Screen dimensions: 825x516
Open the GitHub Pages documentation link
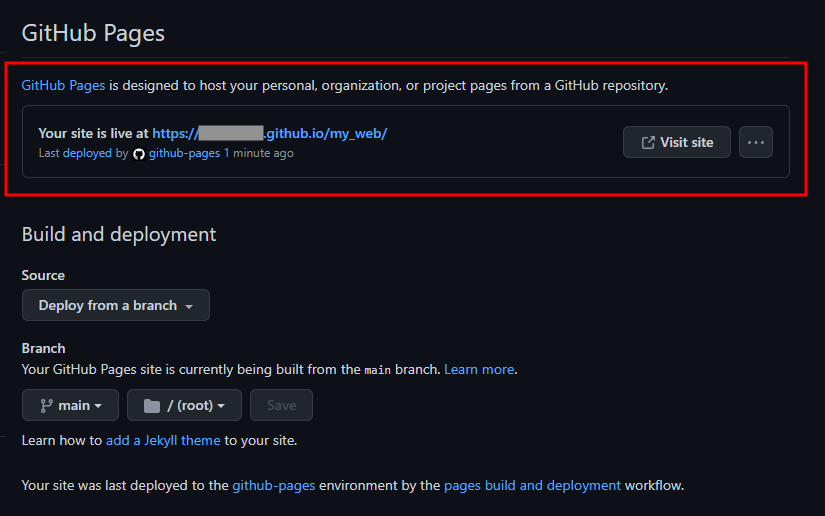63,85
